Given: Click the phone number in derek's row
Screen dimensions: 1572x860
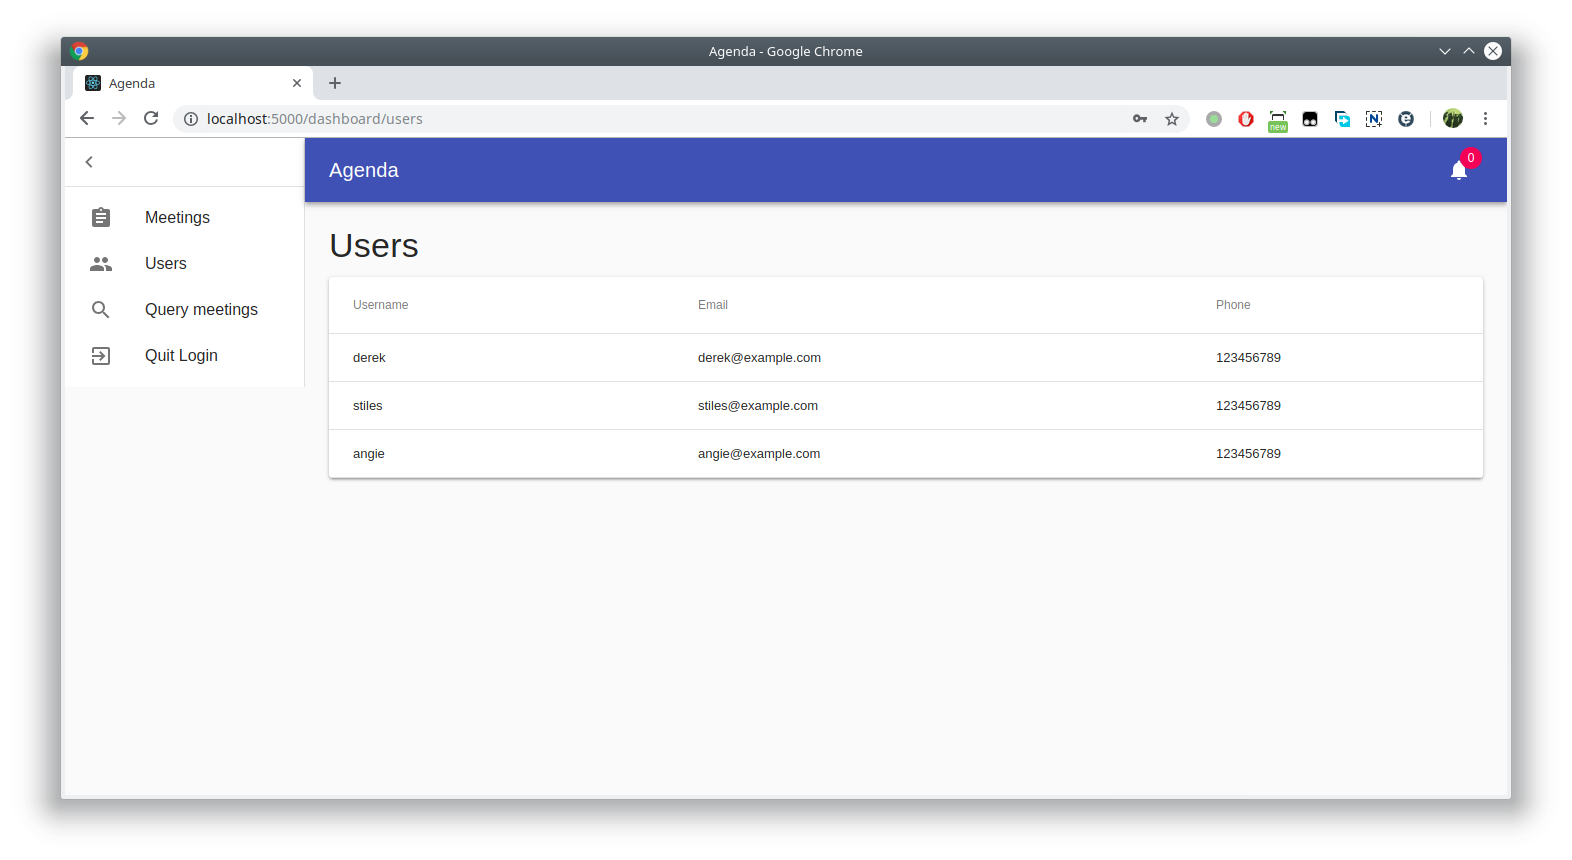Looking at the screenshot, I should 1248,358.
